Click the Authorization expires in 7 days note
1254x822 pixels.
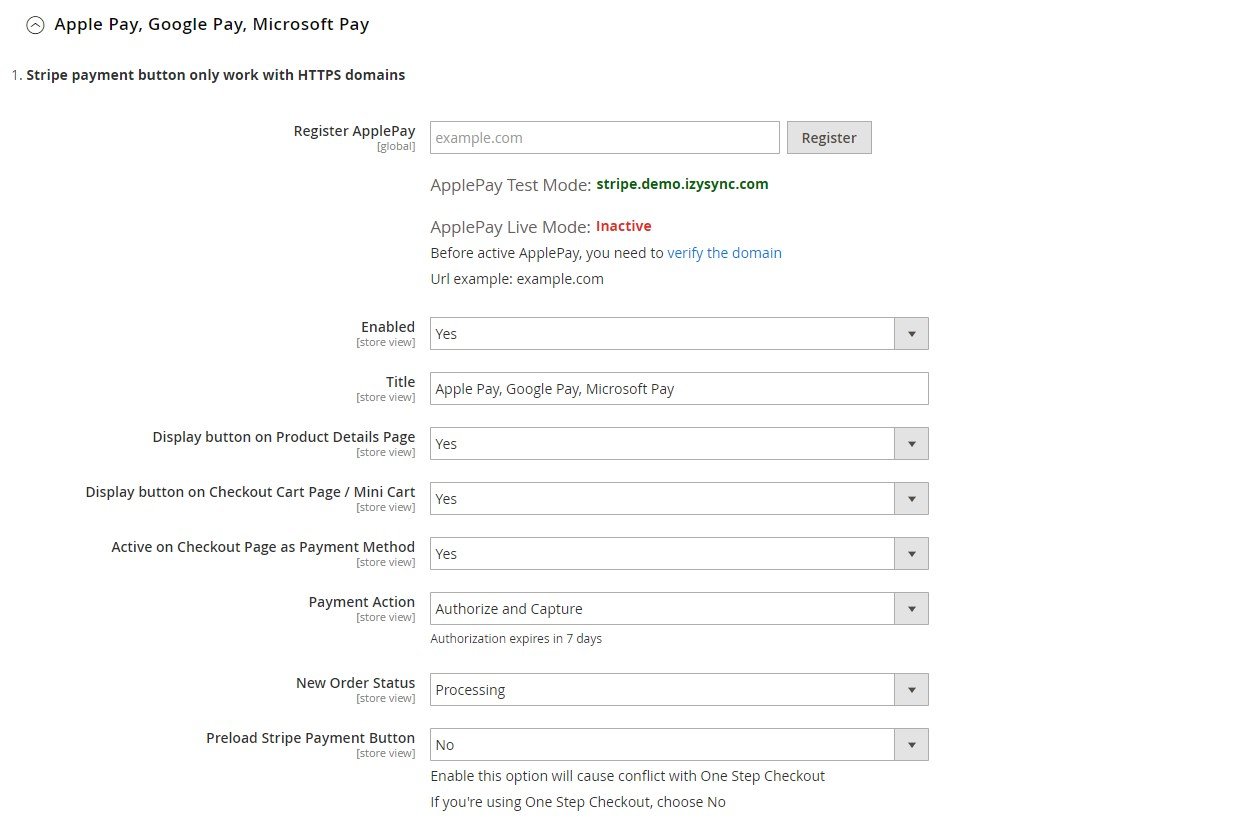pos(516,639)
